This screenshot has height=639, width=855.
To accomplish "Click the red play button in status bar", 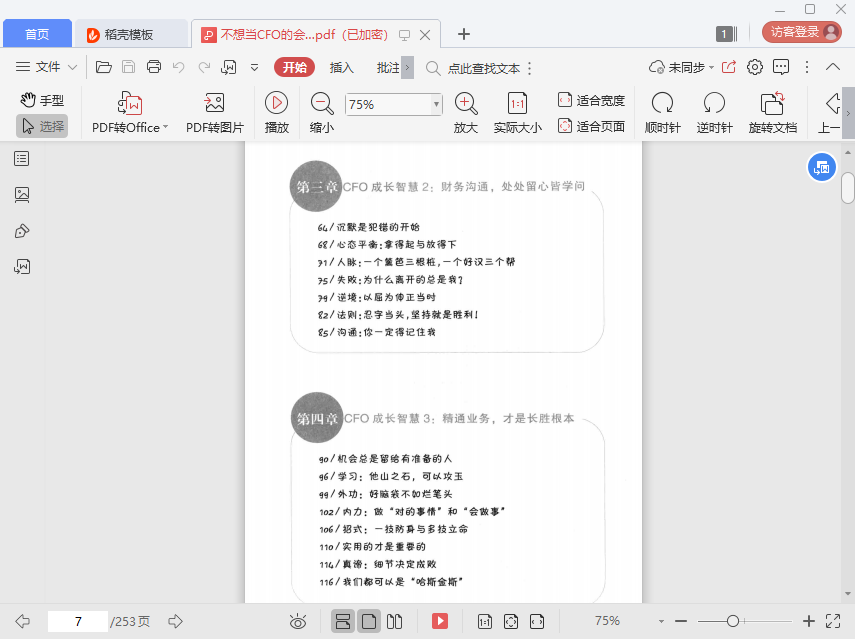I will [x=439, y=621].
